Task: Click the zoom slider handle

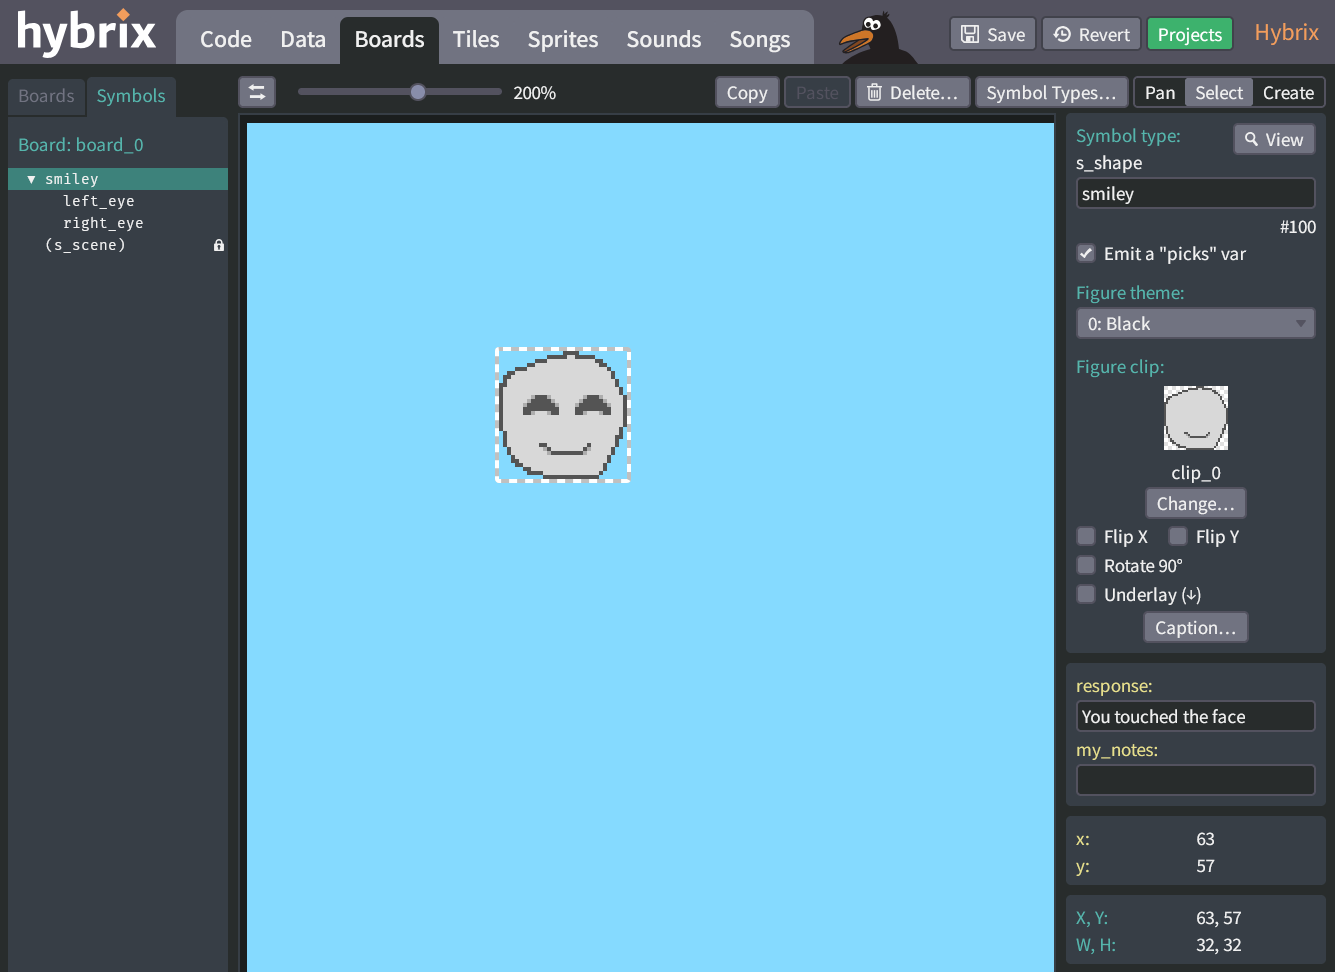Action: (x=418, y=92)
